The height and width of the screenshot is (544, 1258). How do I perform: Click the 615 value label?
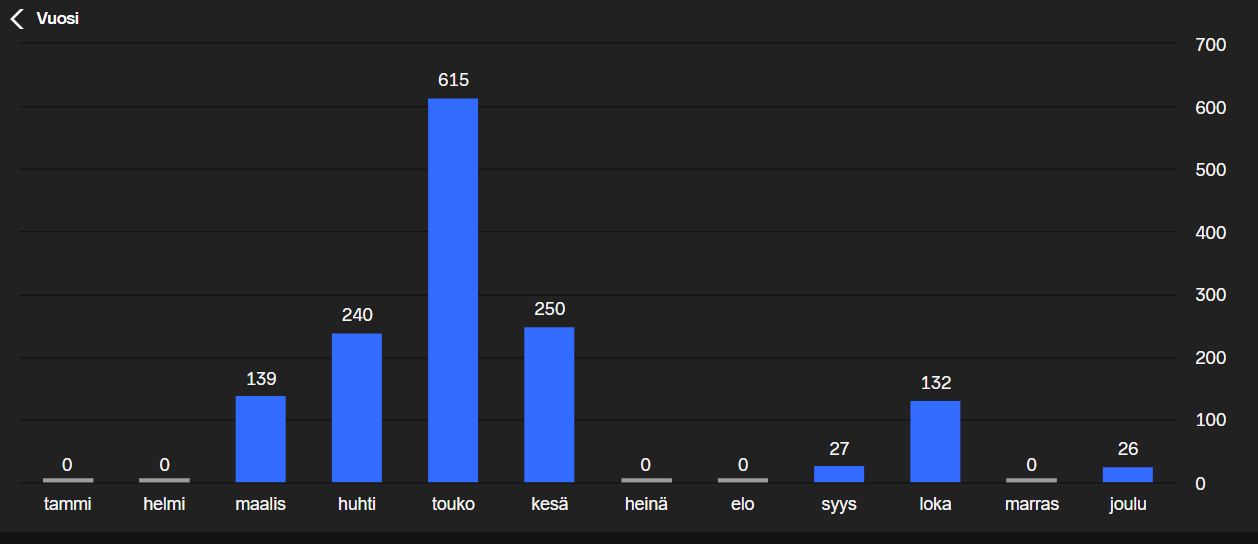coord(453,80)
